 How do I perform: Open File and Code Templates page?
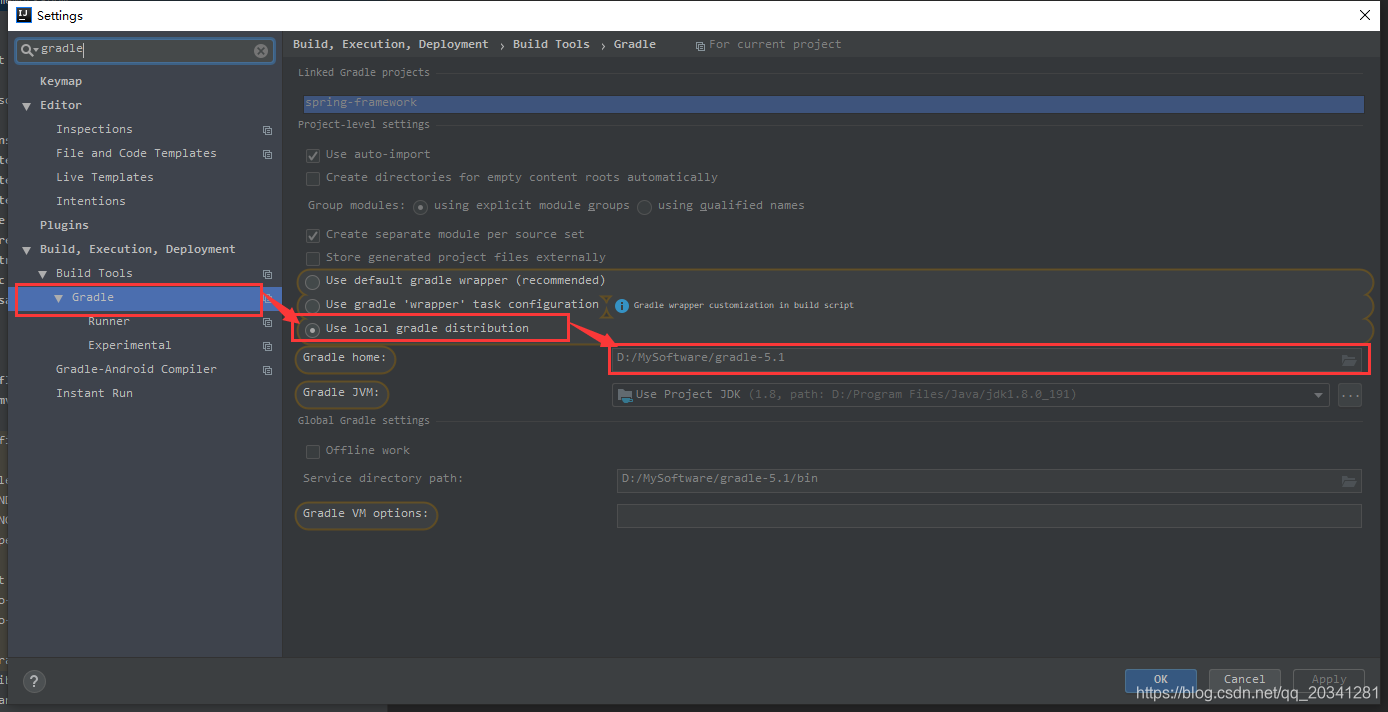pyautogui.click(x=136, y=153)
